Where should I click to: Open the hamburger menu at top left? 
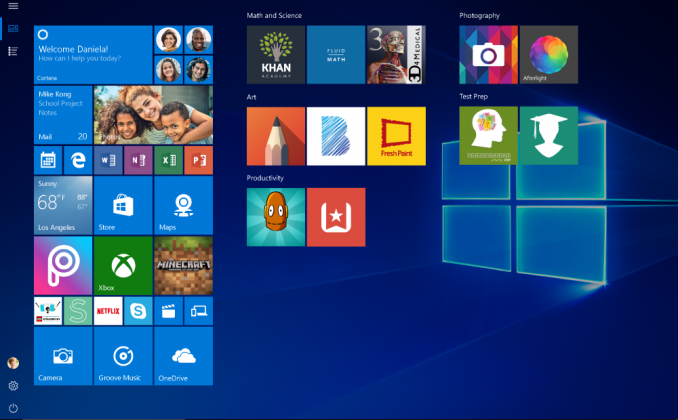(13, 6)
